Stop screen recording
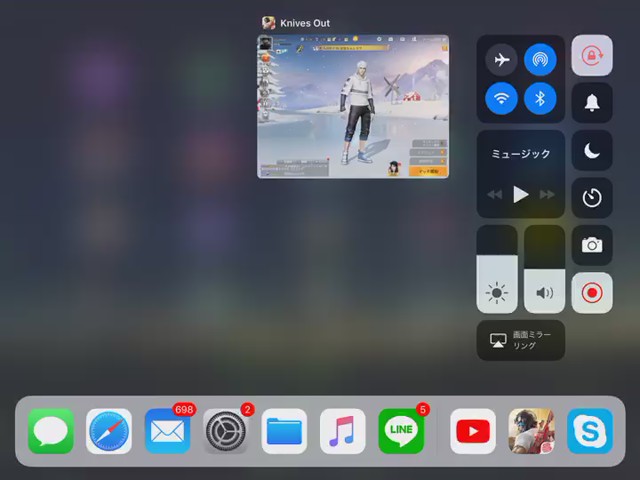Screen dimensions: 640x480 click(592, 293)
